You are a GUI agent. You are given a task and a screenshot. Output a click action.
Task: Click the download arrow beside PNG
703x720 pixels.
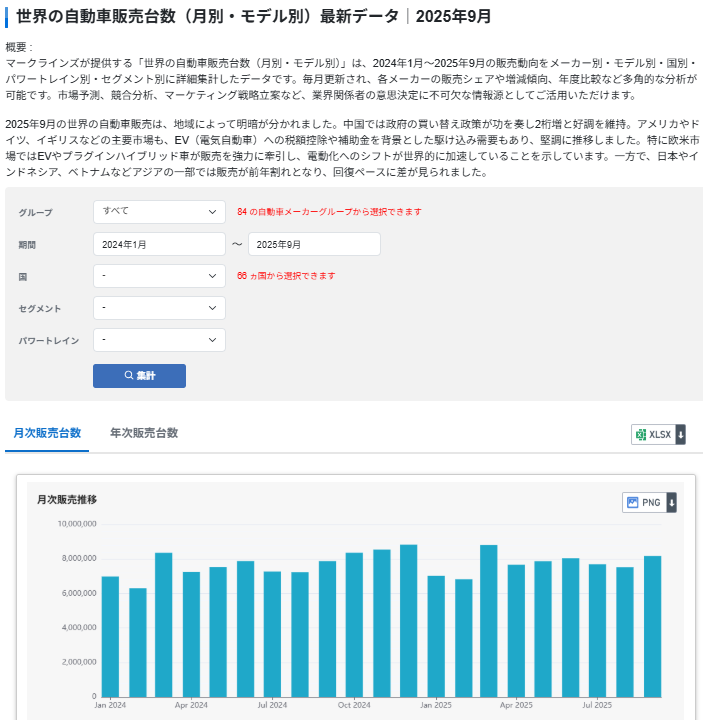(x=672, y=502)
